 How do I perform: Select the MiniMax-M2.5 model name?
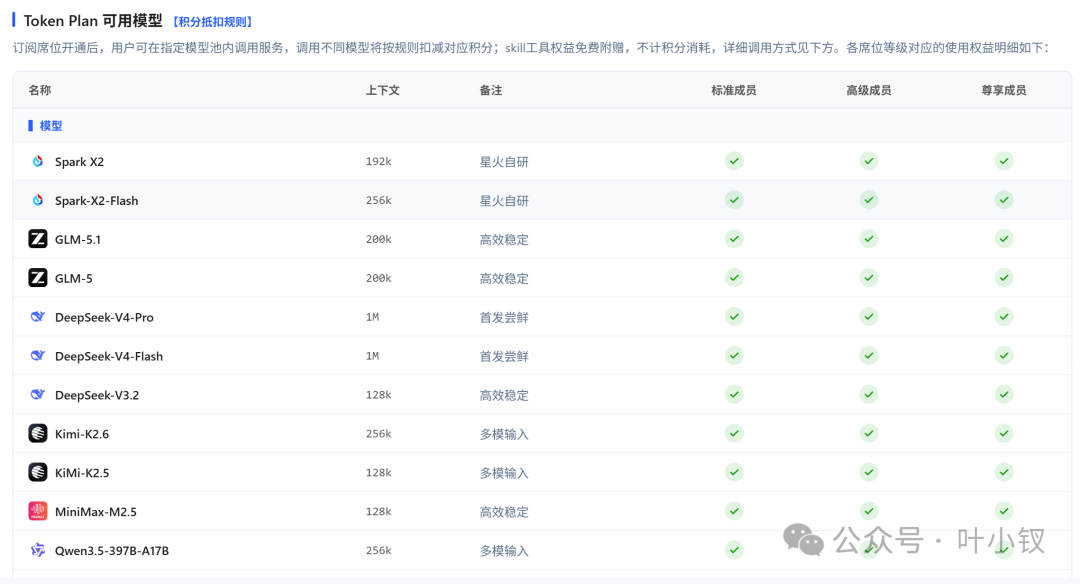pos(96,512)
